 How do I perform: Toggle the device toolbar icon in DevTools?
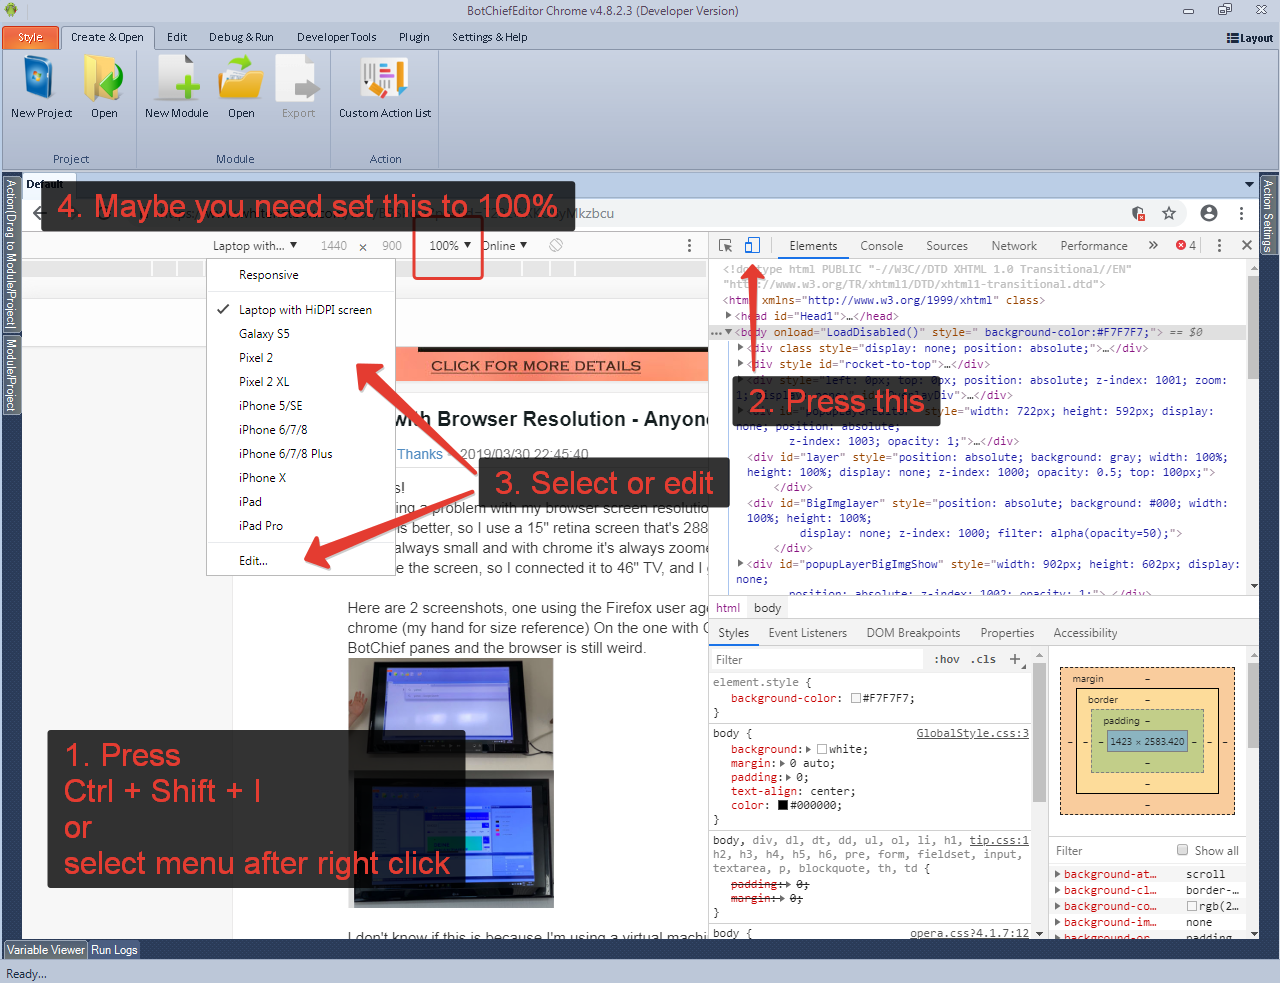(x=752, y=245)
